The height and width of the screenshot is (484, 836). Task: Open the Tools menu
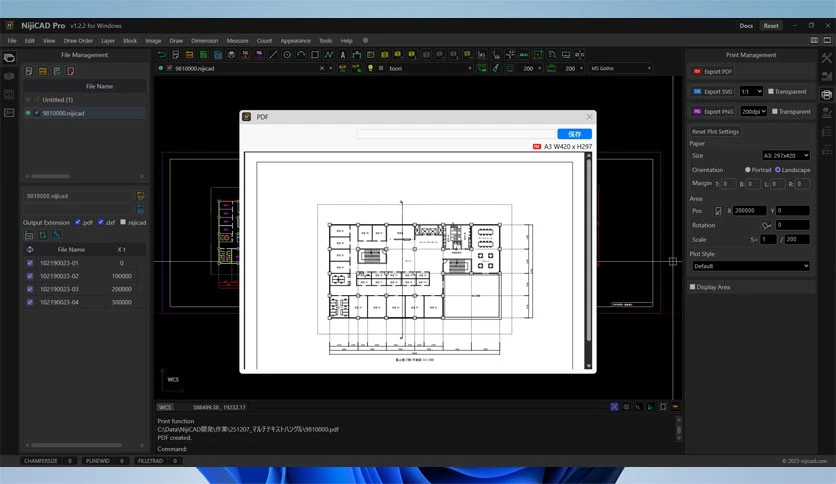(x=325, y=41)
